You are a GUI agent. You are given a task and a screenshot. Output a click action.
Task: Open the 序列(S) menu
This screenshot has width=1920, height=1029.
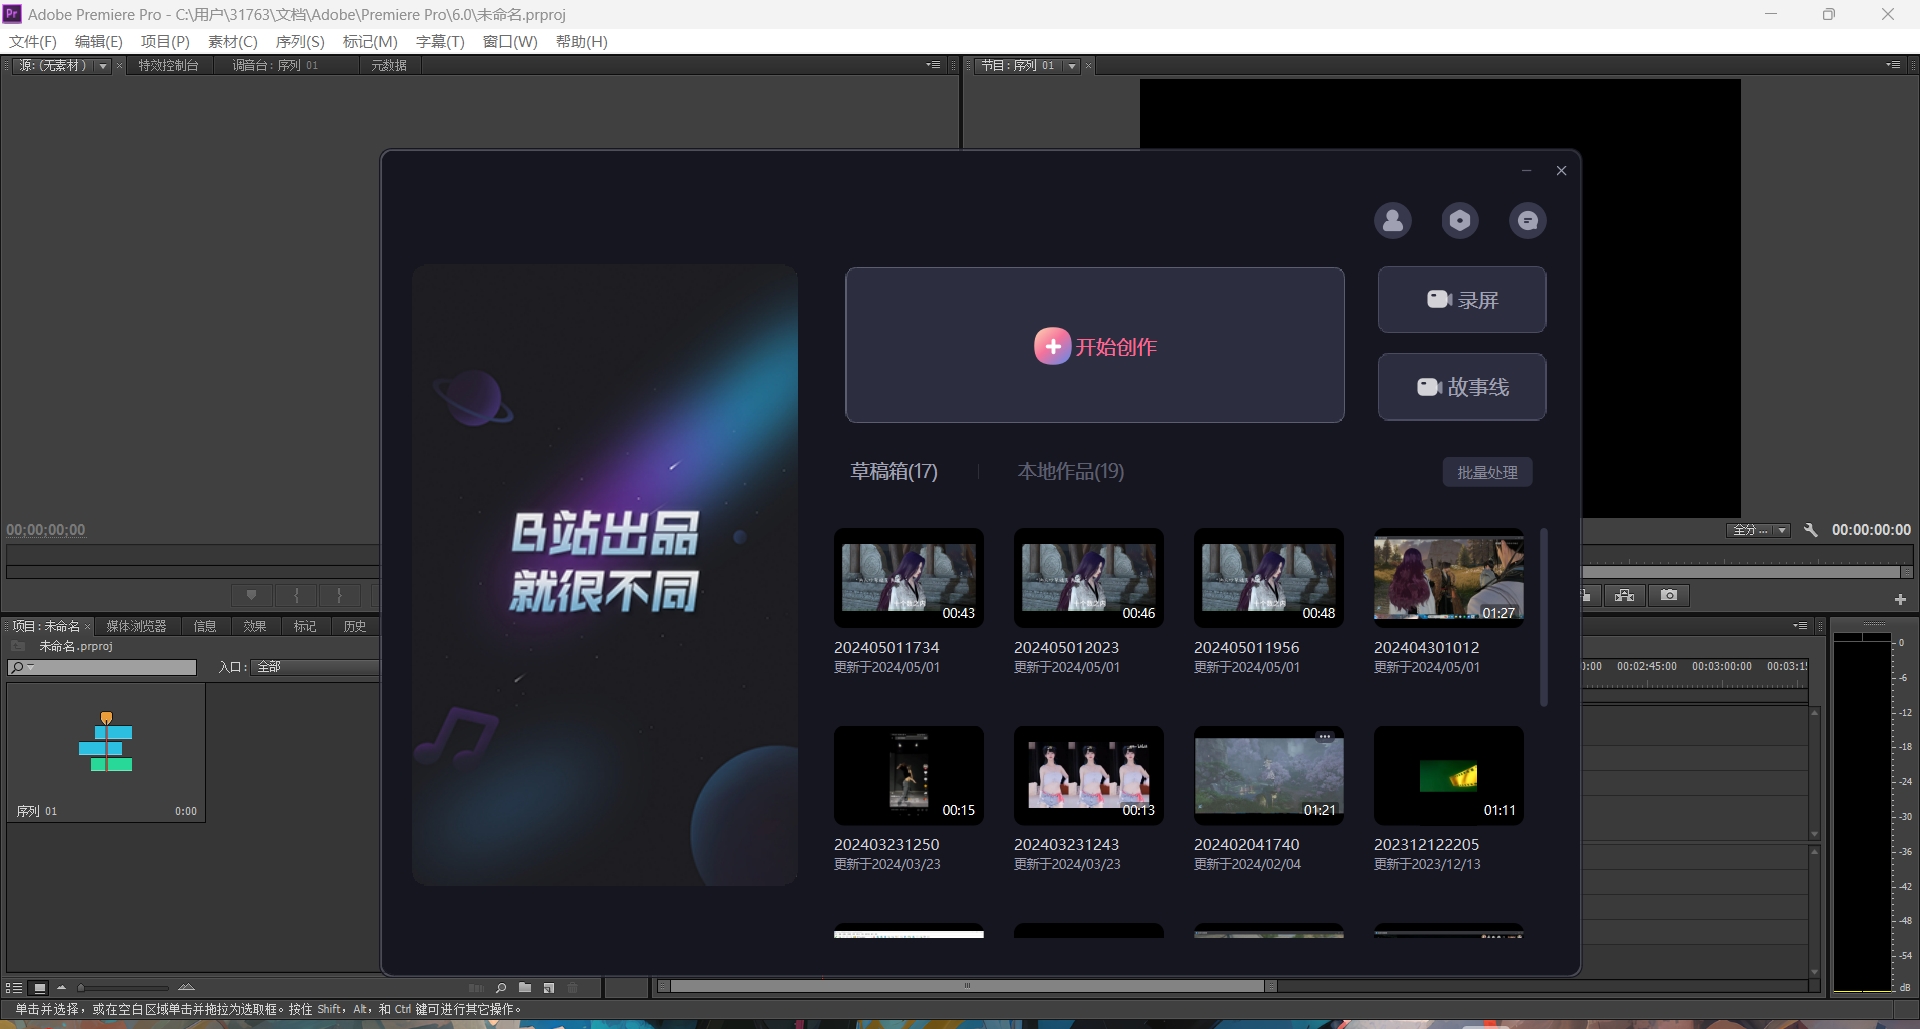click(299, 41)
